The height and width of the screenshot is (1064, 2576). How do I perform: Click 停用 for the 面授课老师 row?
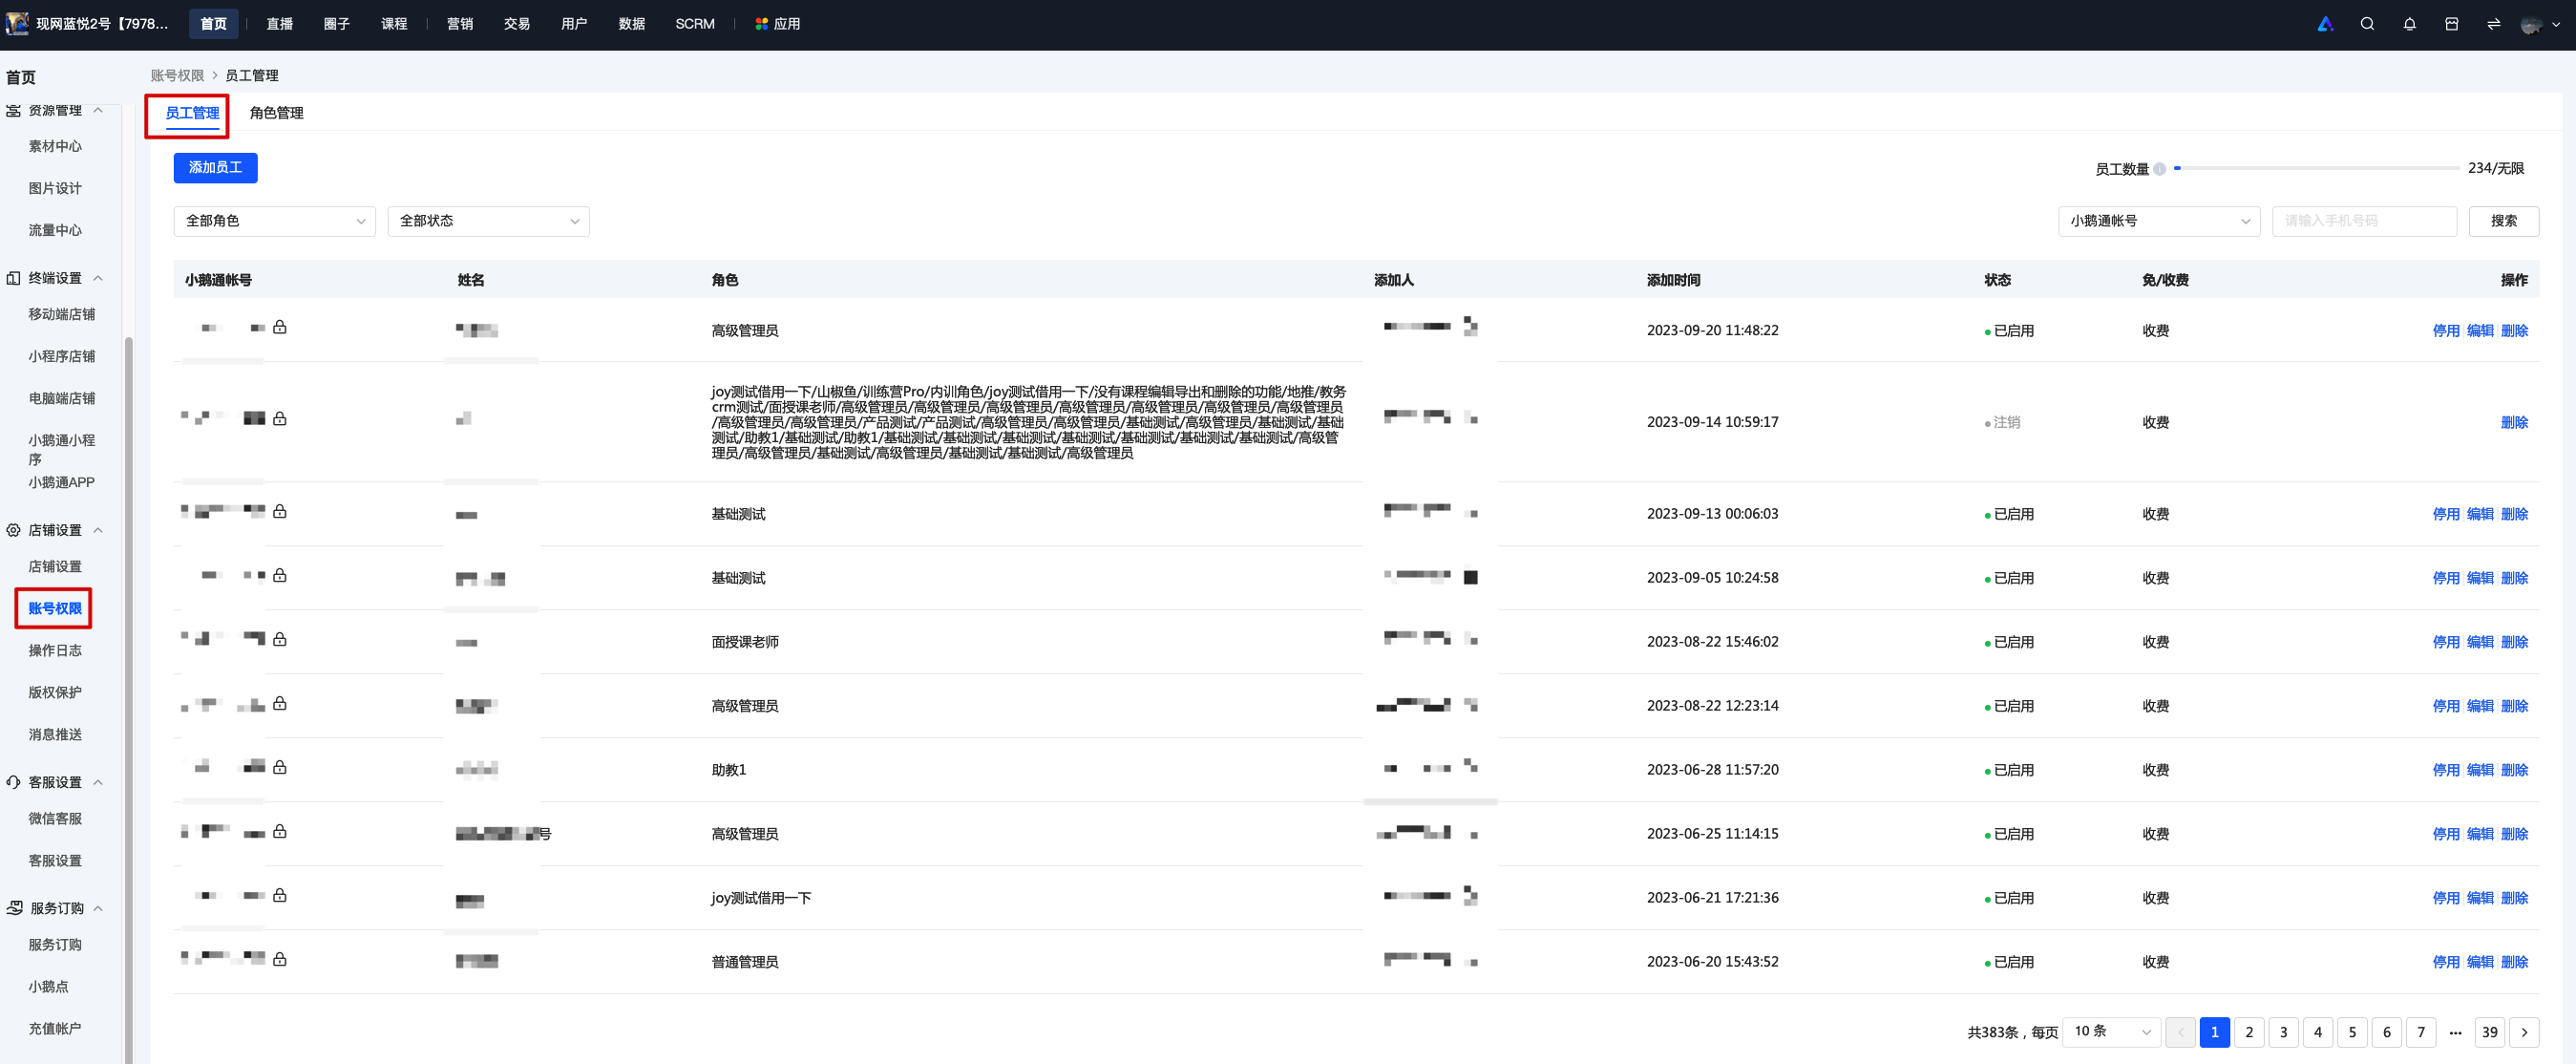click(x=2445, y=642)
